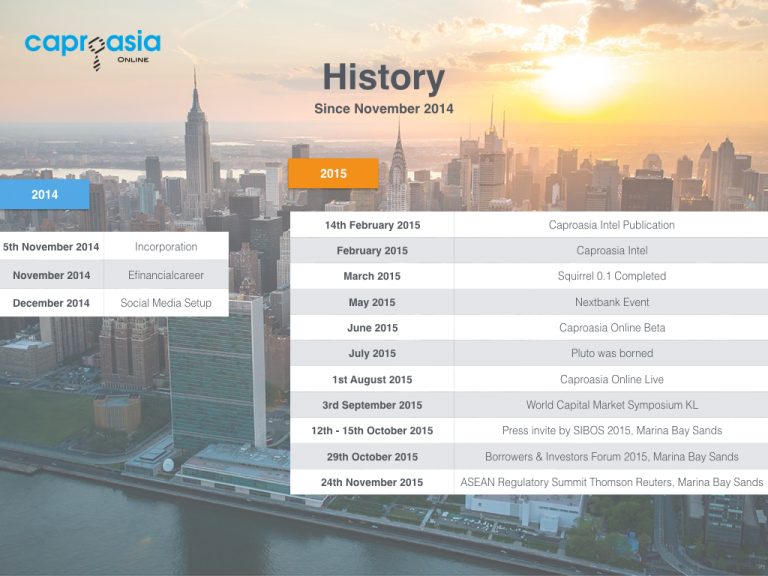Click the '1st August 2015' date cell
Image resolution: width=768 pixels, height=576 pixels.
pos(372,380)
